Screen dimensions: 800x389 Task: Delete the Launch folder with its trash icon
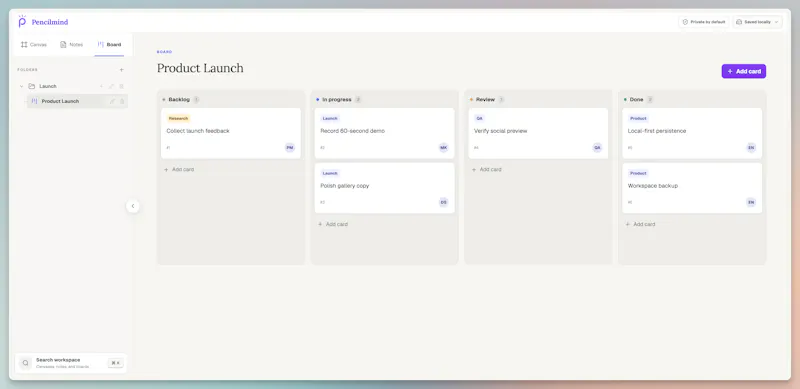click(x=121, y=86)
